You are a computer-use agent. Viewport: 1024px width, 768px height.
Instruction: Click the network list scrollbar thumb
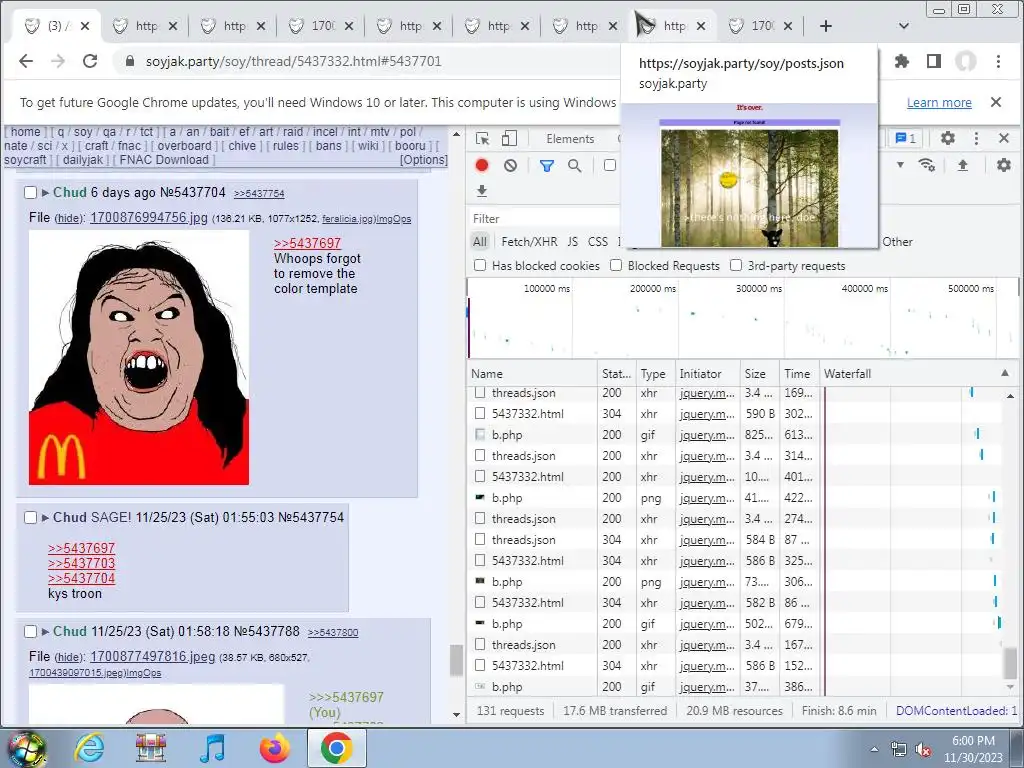tap(1010, 662)
